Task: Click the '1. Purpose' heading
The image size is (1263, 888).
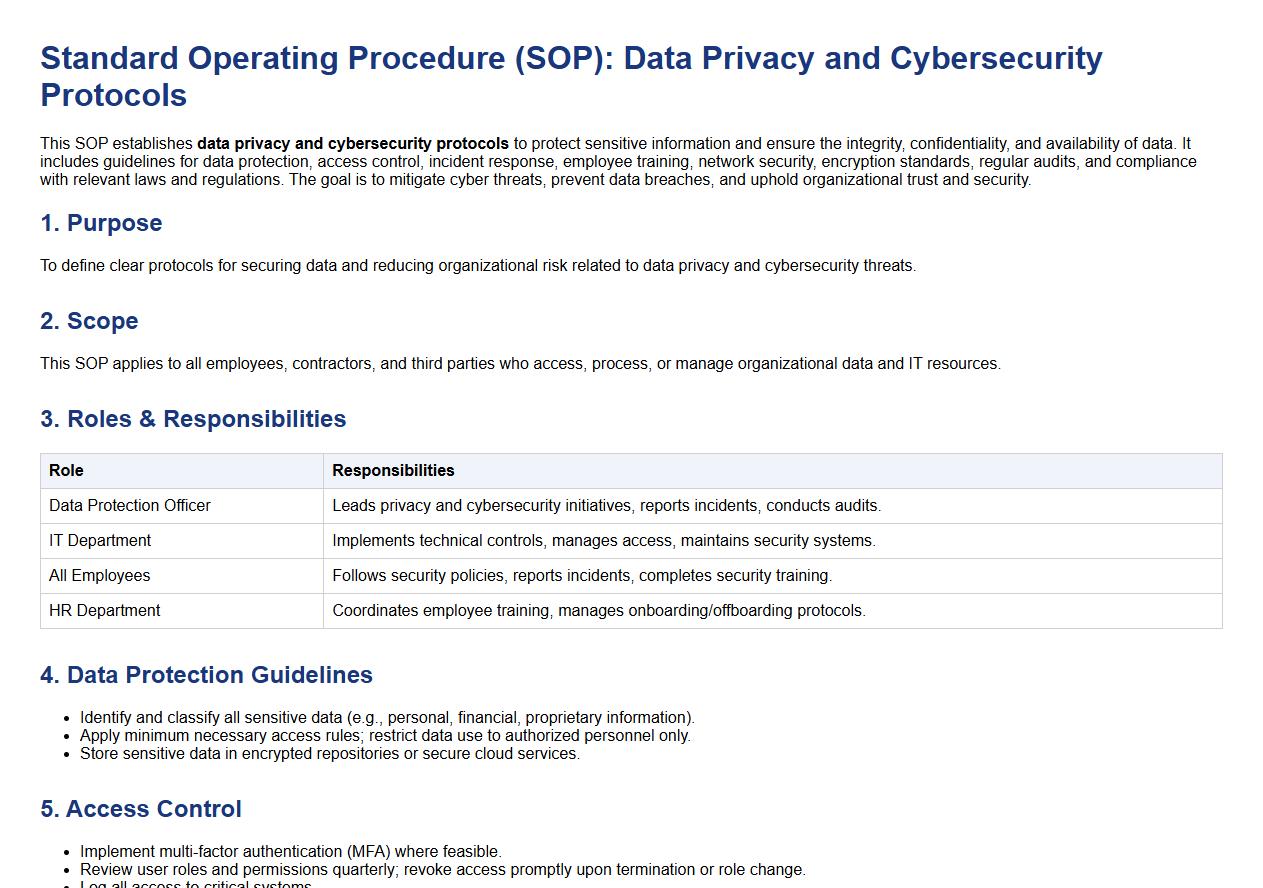Action: pyautogui.click(x=101, y=223)
